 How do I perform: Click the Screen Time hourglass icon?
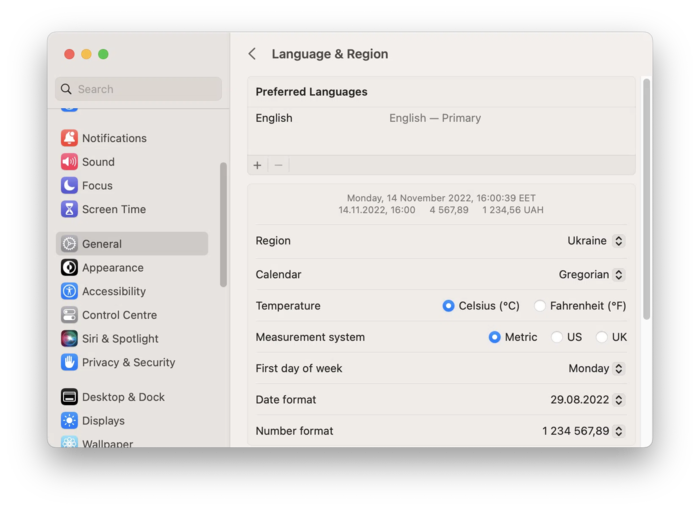click(69, 209)
